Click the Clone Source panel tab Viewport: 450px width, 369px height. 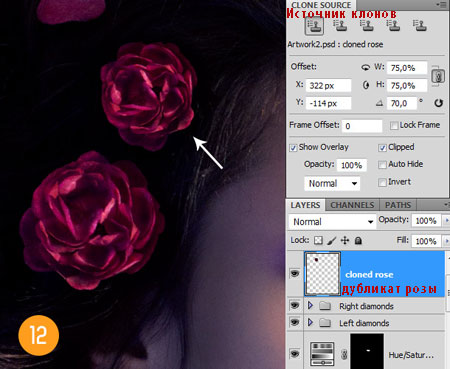pyautogui.click(x=321, y=5)
